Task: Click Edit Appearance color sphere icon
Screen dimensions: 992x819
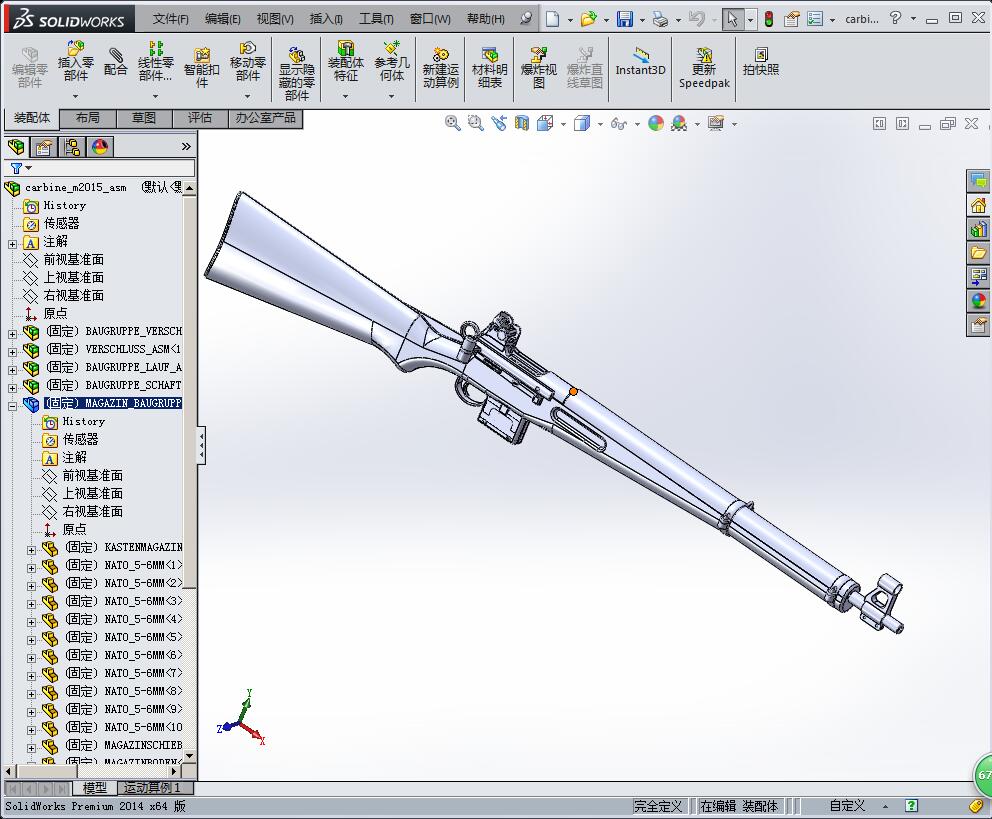Action: point(656,123)
